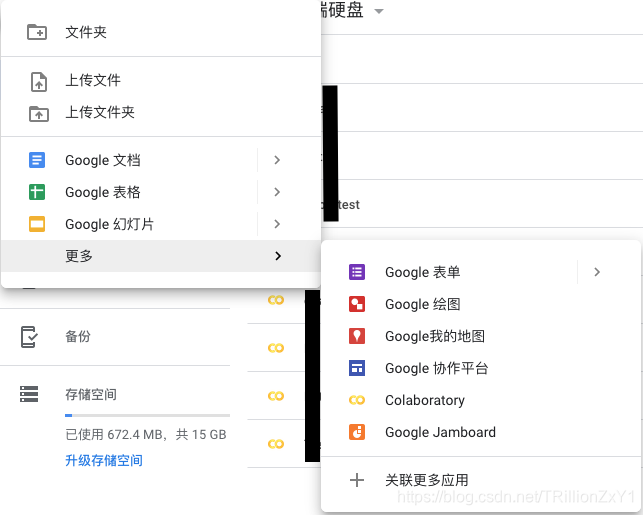Viewport: 643px width, 515px height.
Task: Expand the 更多 chevron arrow
Action: [278, 256]
